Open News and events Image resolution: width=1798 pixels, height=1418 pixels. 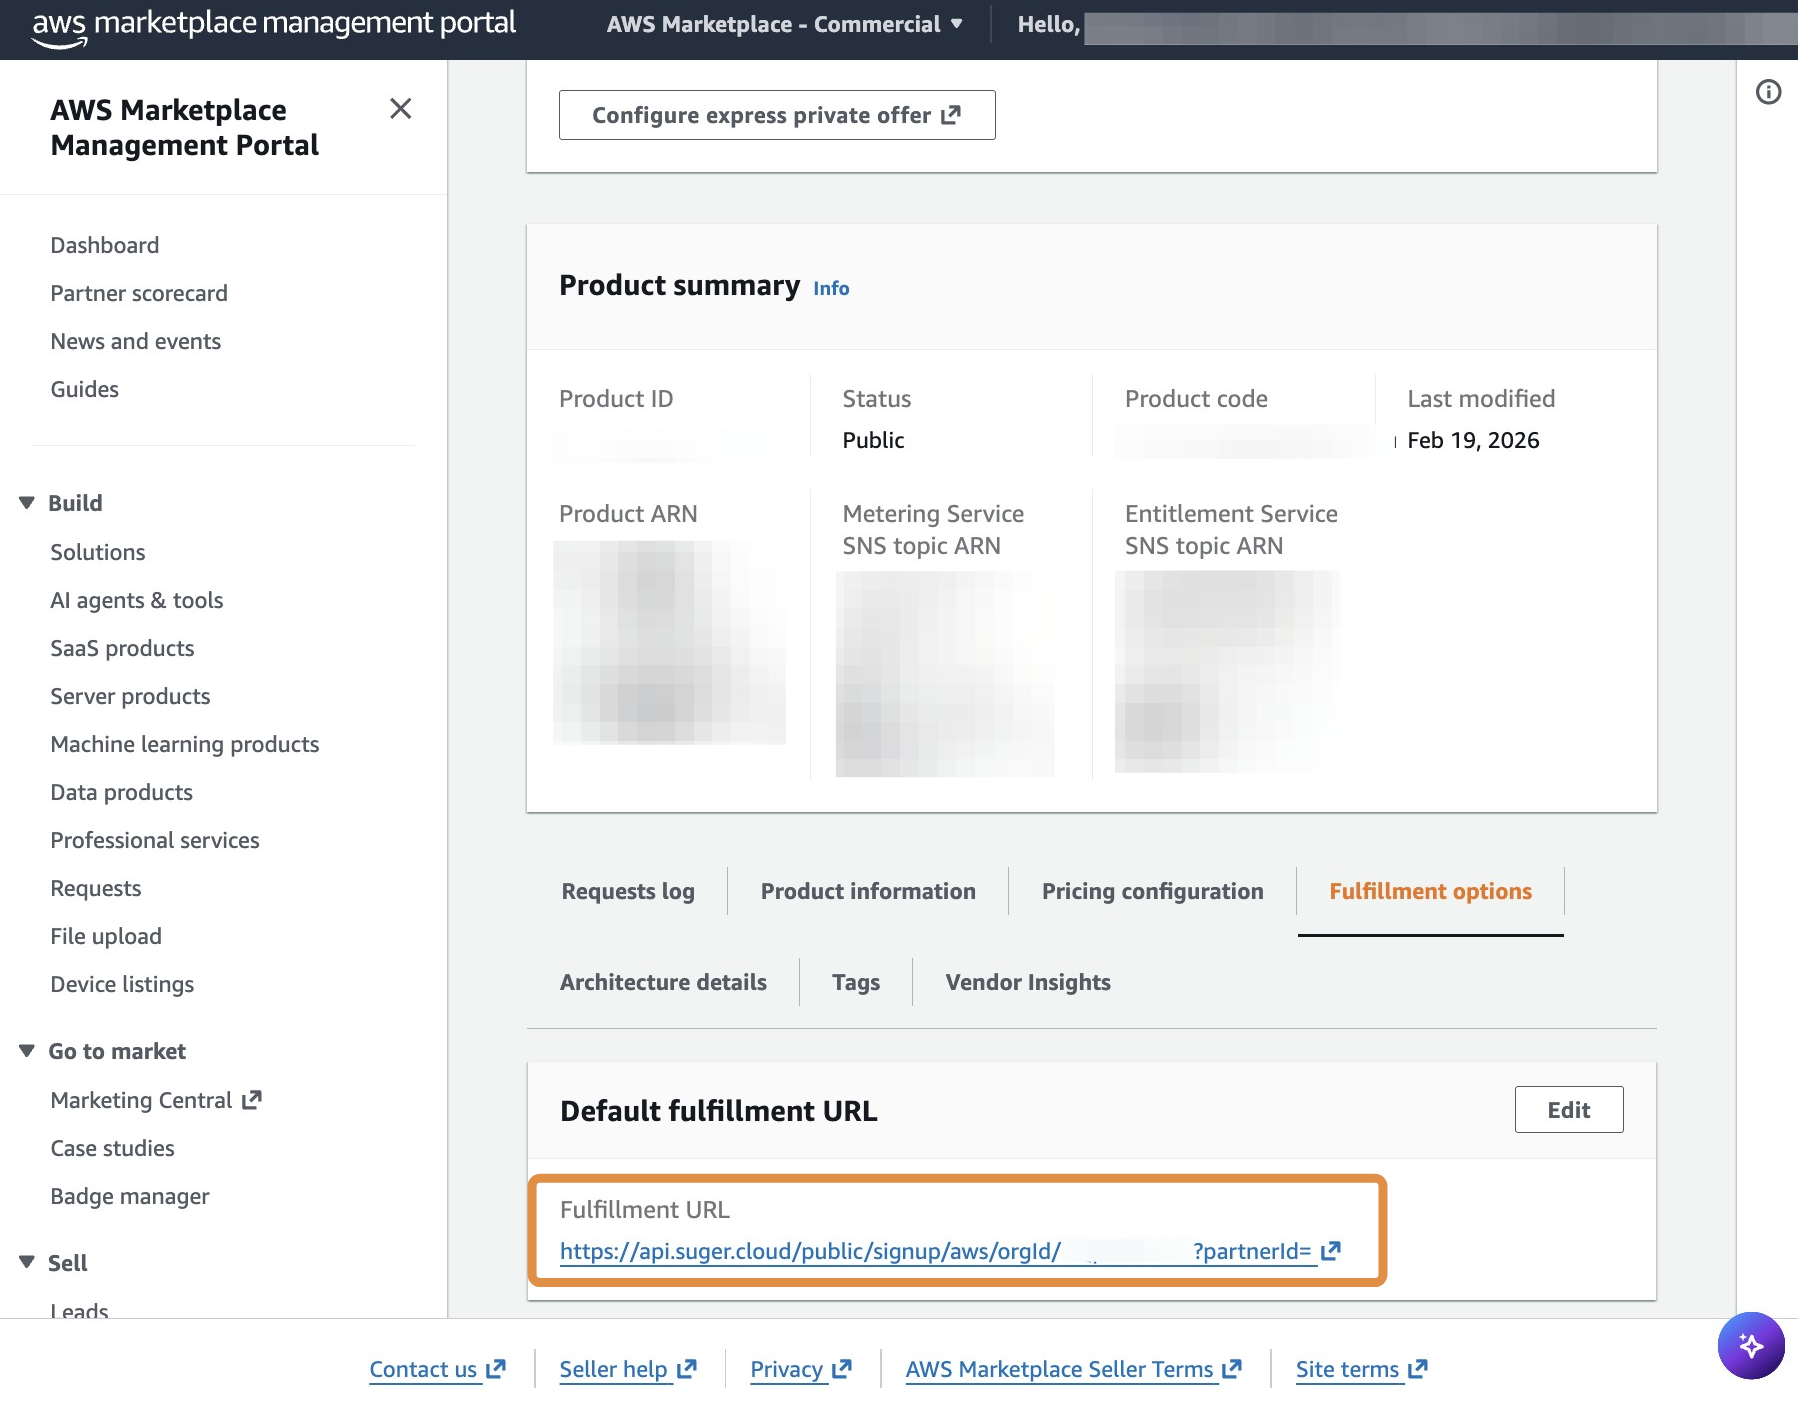(x=136, y=341)
